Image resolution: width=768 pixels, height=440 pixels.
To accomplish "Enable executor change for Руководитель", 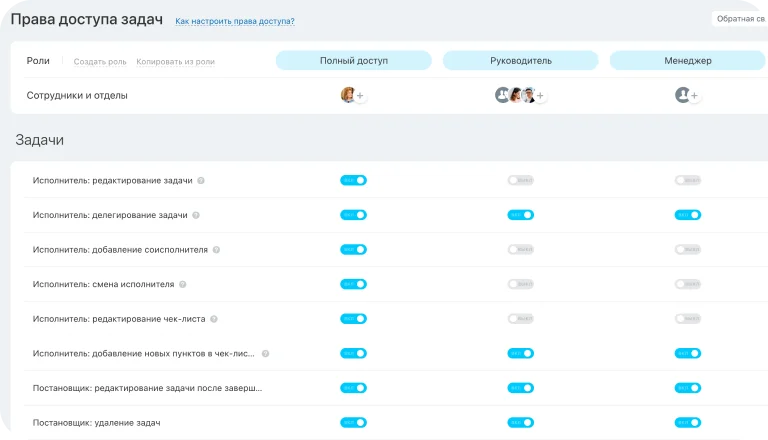I will click(x=520, y=284).
